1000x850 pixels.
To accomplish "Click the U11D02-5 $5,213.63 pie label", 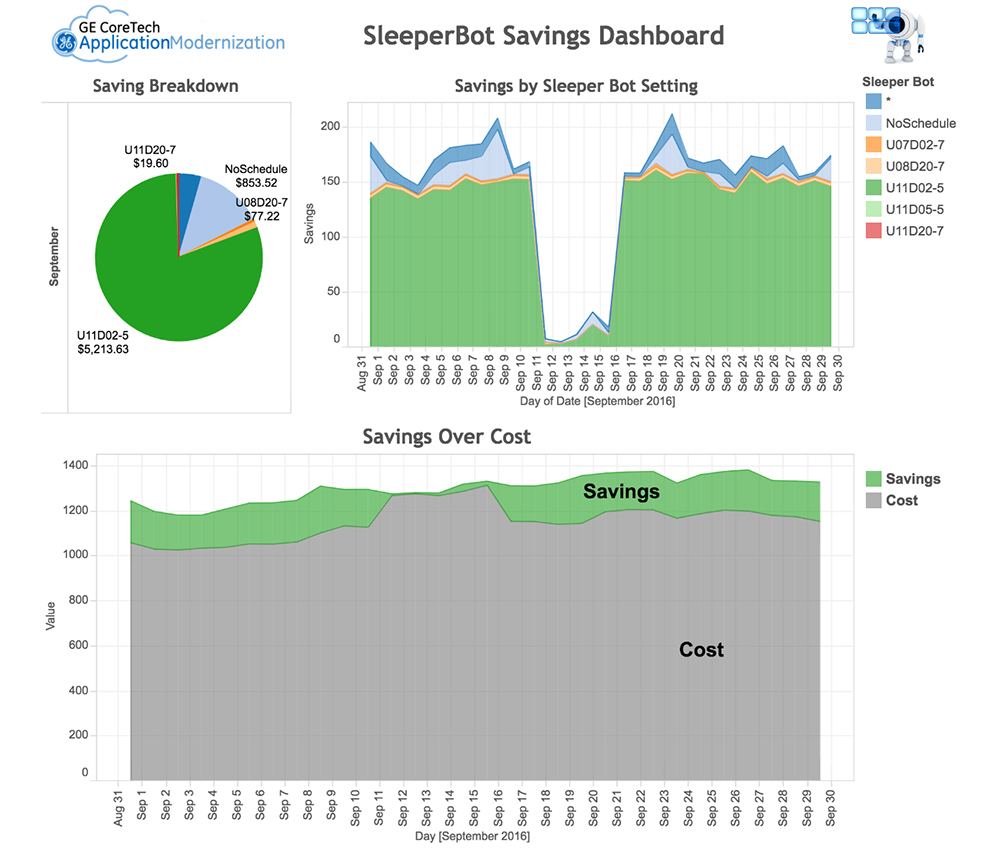I will point(103,342).
